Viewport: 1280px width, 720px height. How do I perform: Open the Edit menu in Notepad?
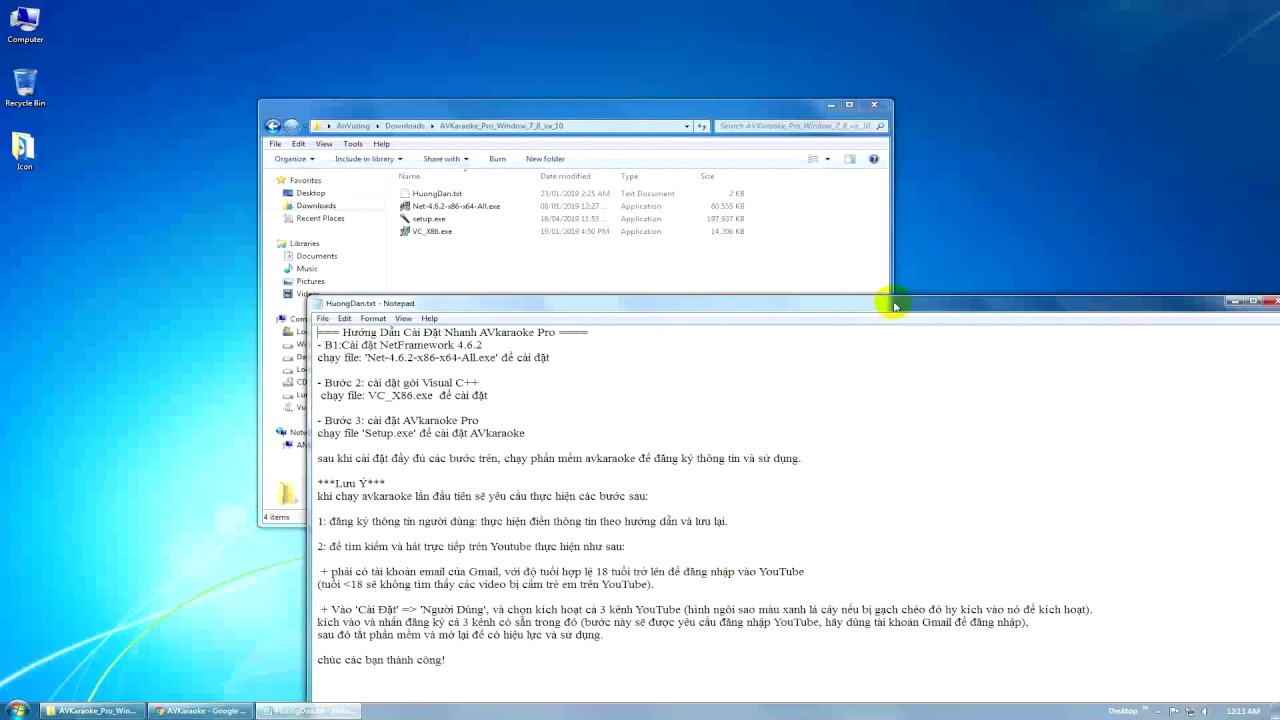point(344,319)
